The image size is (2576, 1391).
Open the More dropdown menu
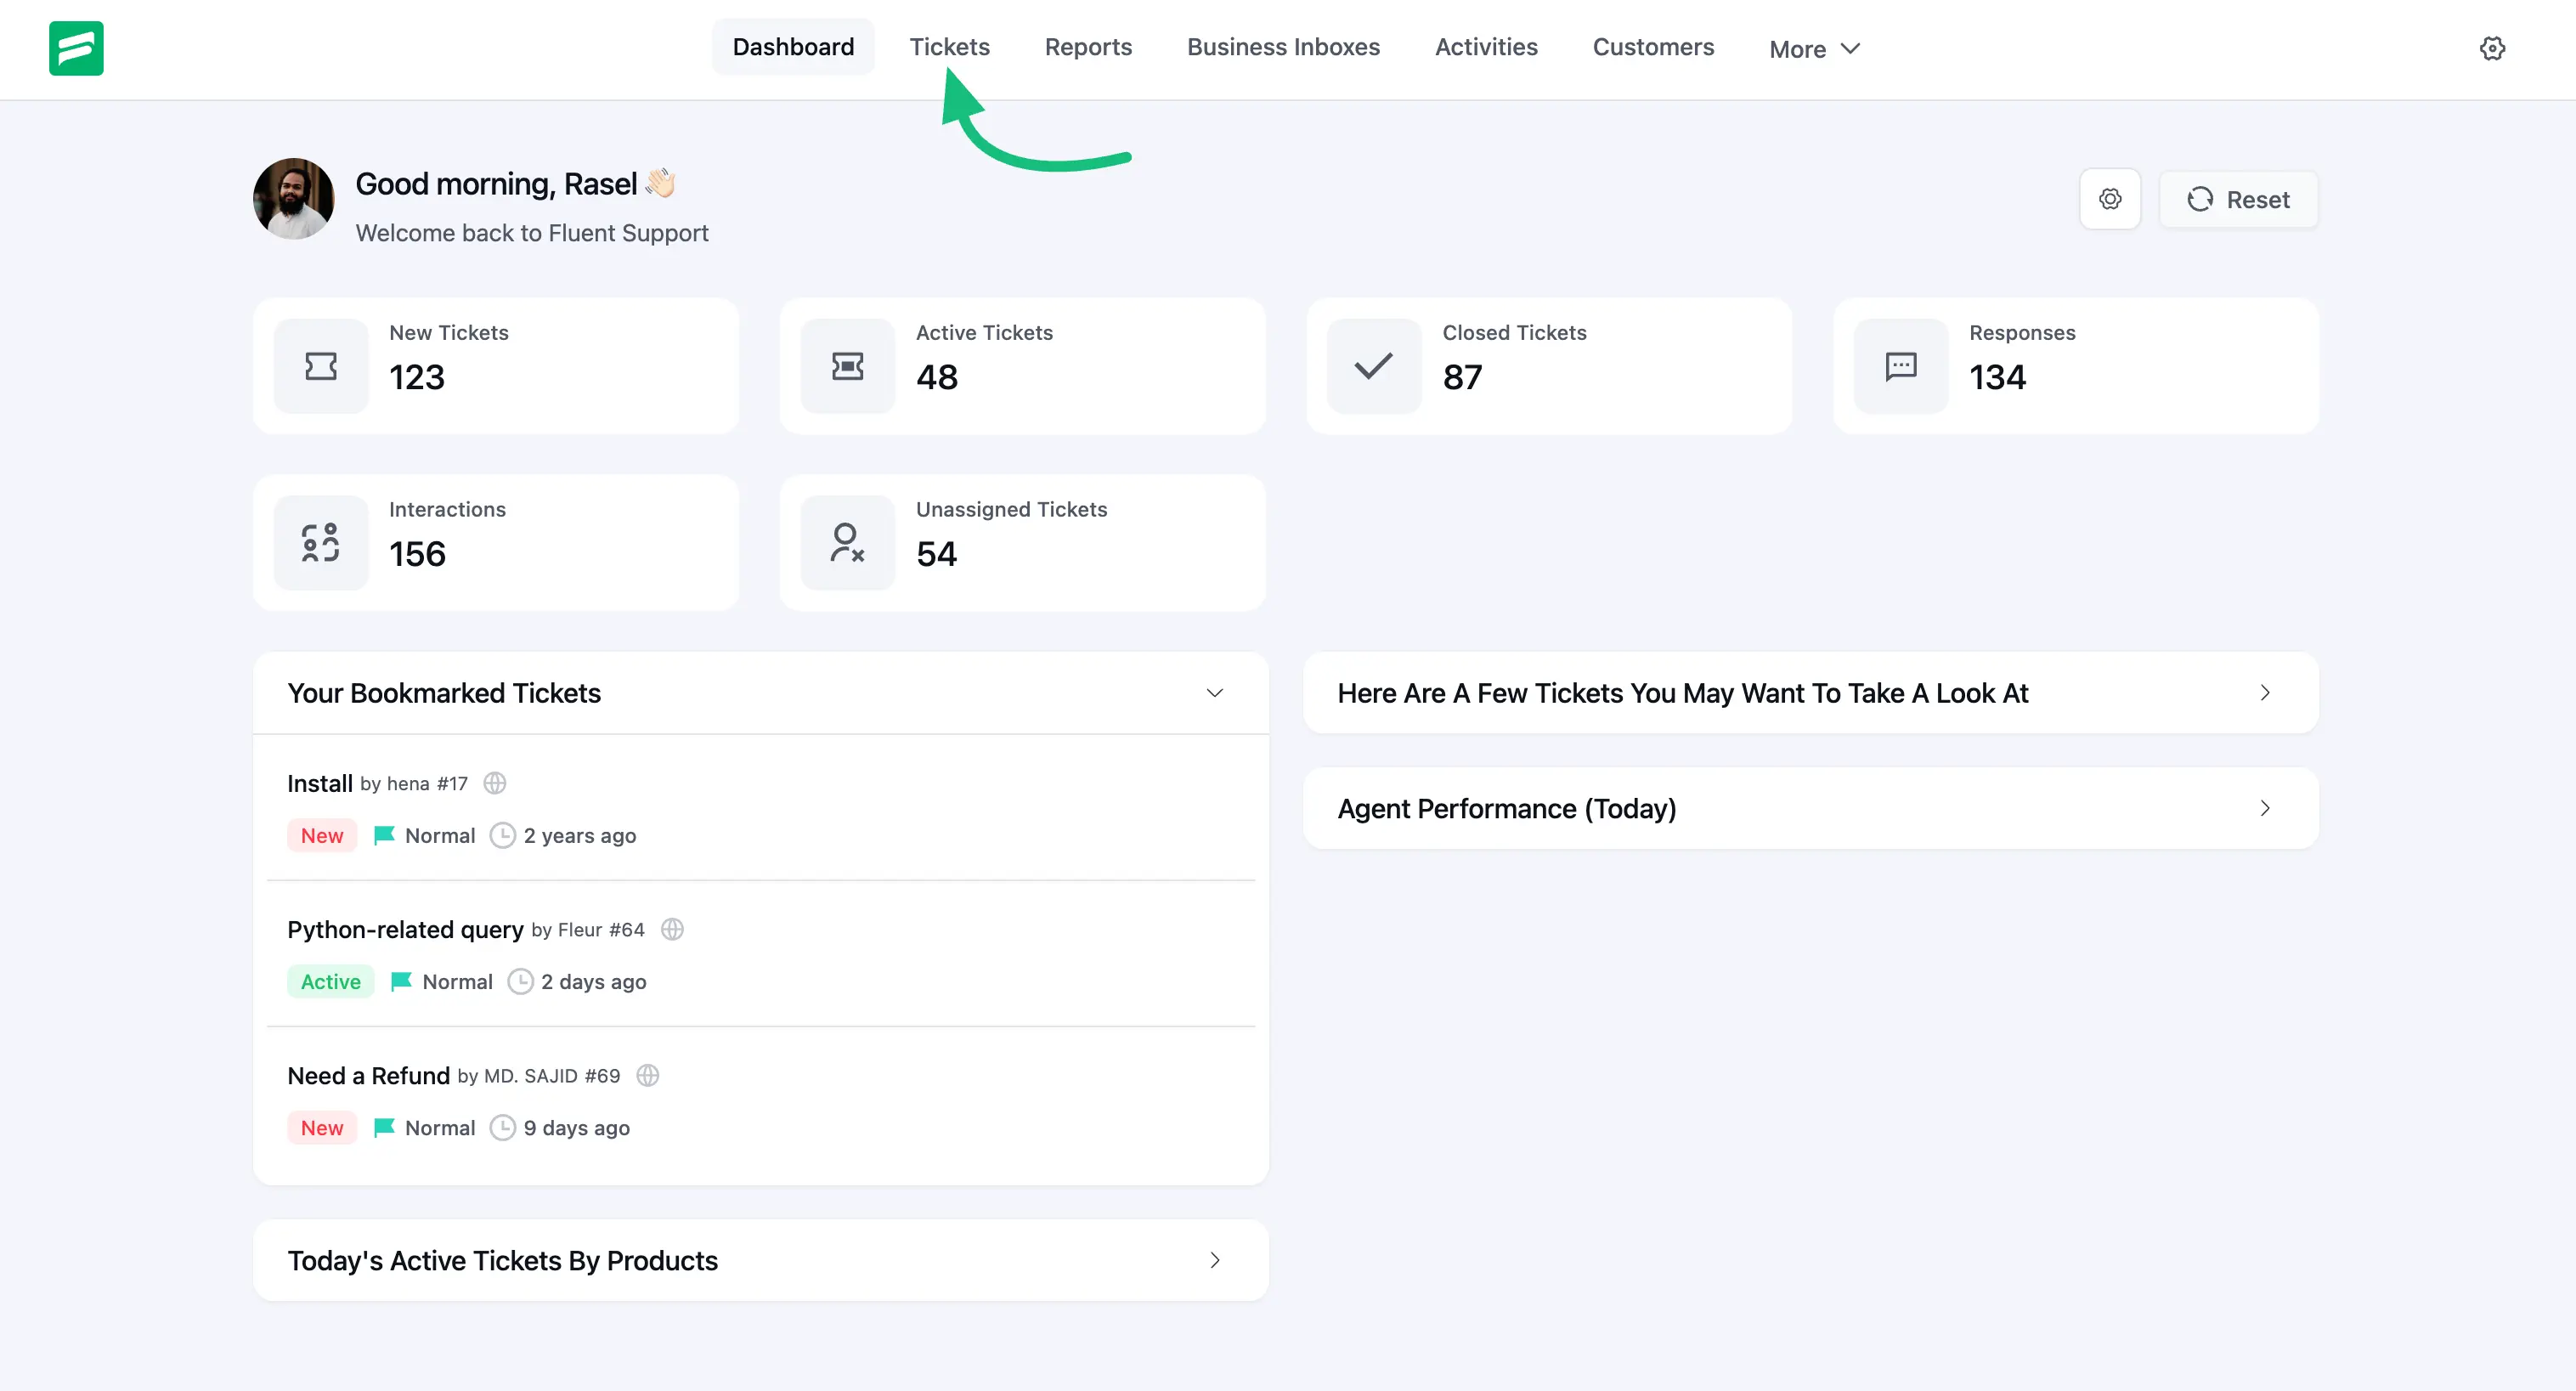tap(1814, 48)
